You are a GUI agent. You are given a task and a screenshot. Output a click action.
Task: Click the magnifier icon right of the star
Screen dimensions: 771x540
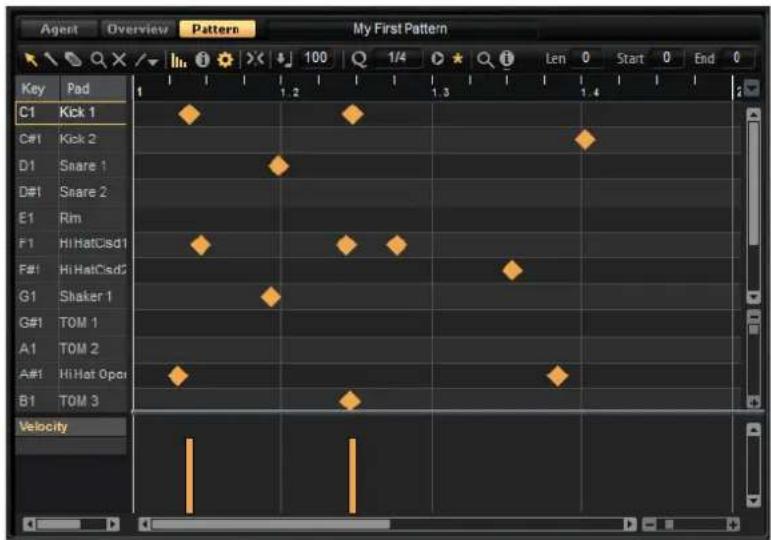485,60
